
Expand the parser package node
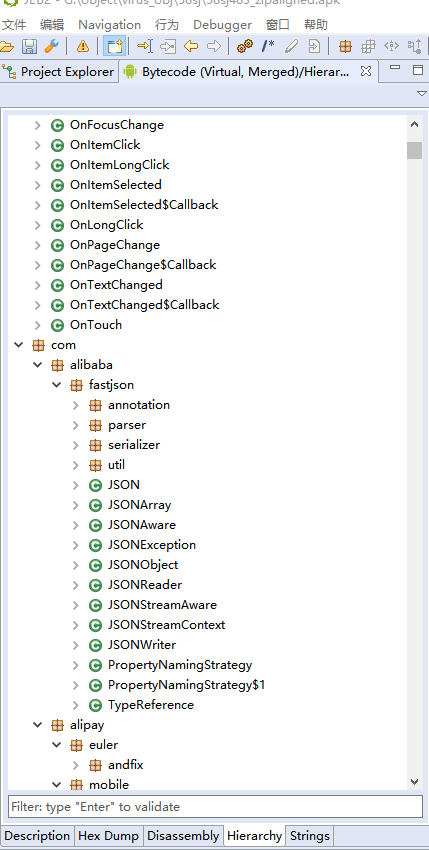pos(75,425)
